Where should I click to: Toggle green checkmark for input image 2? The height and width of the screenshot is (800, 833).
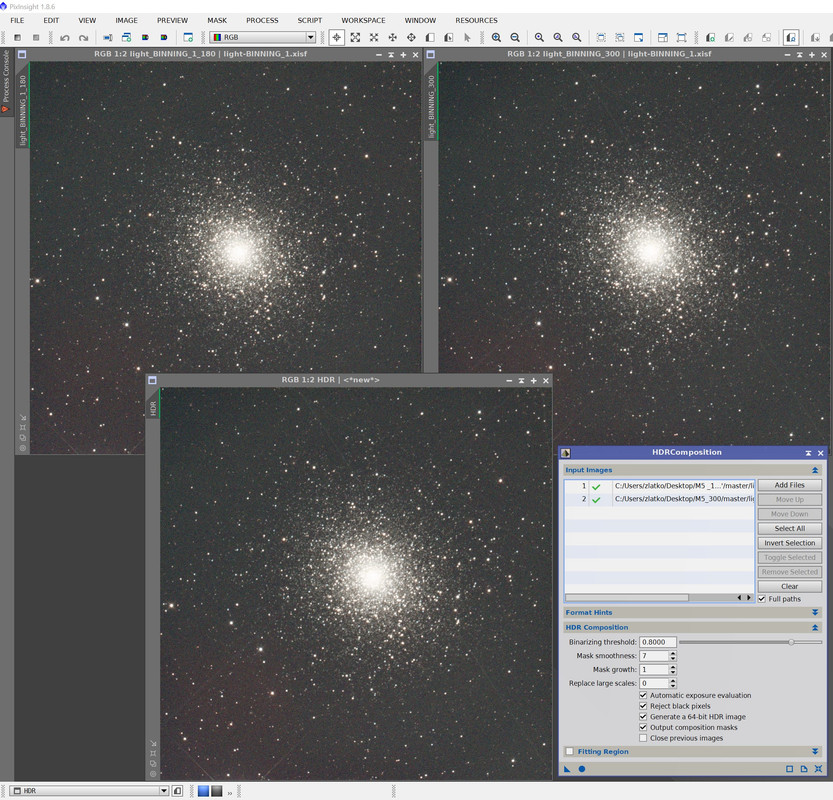(596, 500)
